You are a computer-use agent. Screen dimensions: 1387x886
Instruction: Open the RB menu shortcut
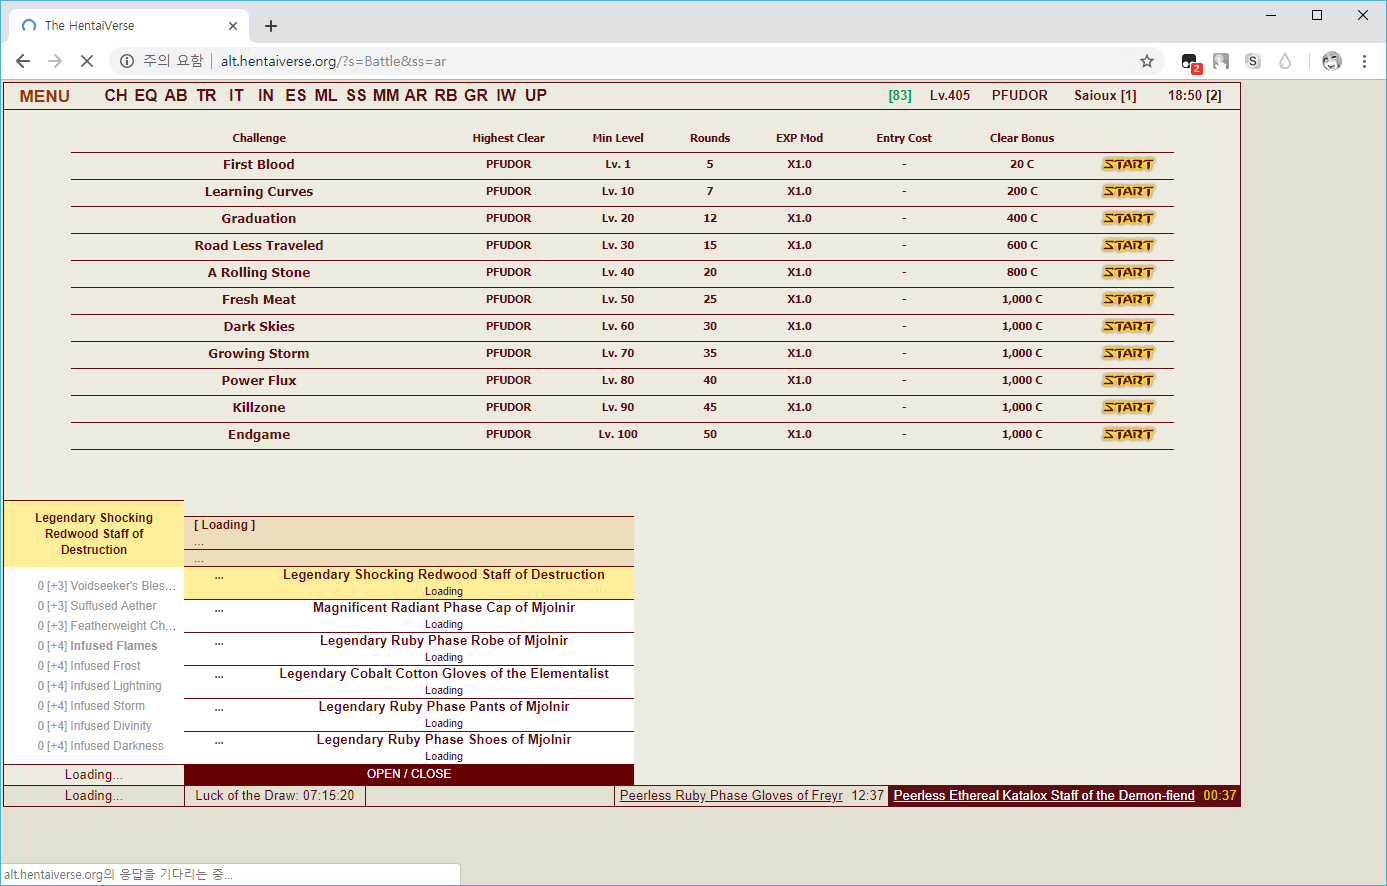point(446,95)
